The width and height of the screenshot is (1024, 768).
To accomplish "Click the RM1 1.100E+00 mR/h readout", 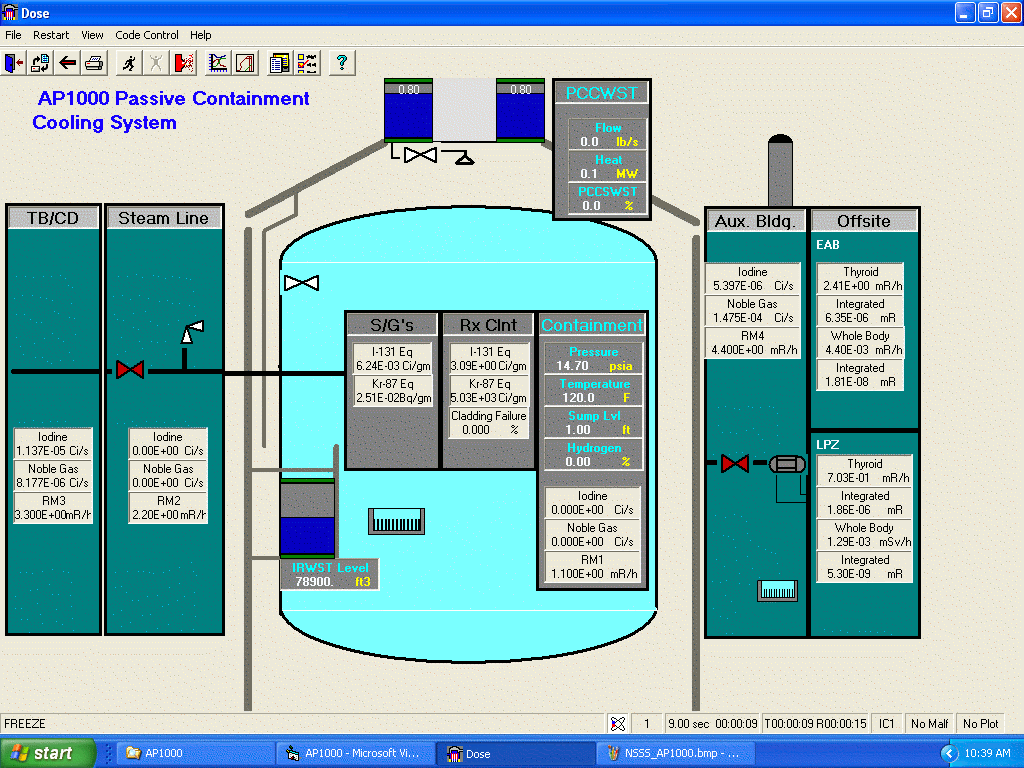I will pyautogui.click(x=592, y=567).
